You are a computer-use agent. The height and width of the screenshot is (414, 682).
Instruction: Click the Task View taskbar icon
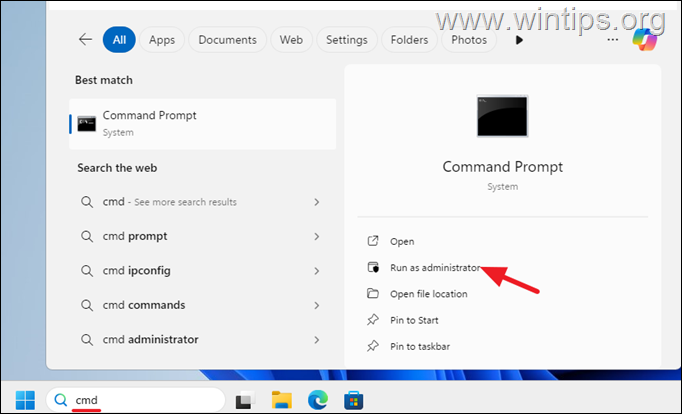coord(245,400)
